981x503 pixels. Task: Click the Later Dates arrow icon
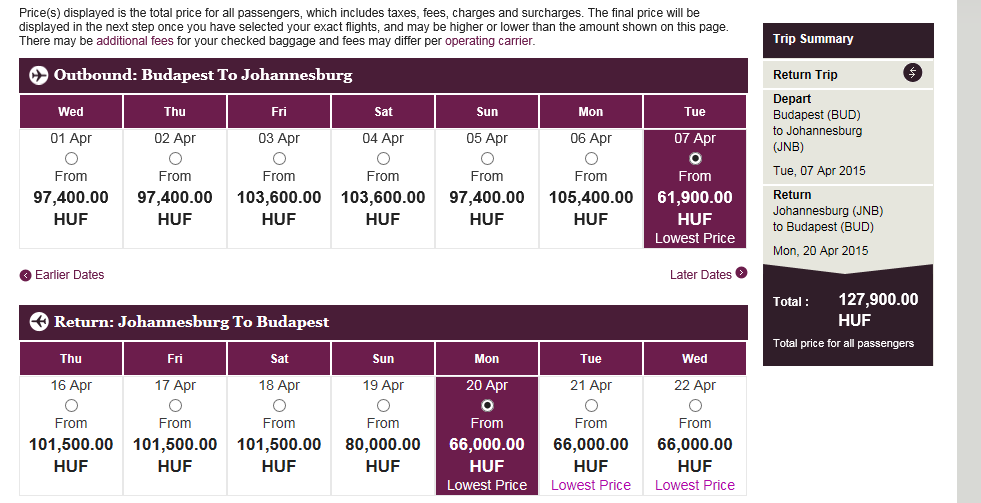pos(741,272)
